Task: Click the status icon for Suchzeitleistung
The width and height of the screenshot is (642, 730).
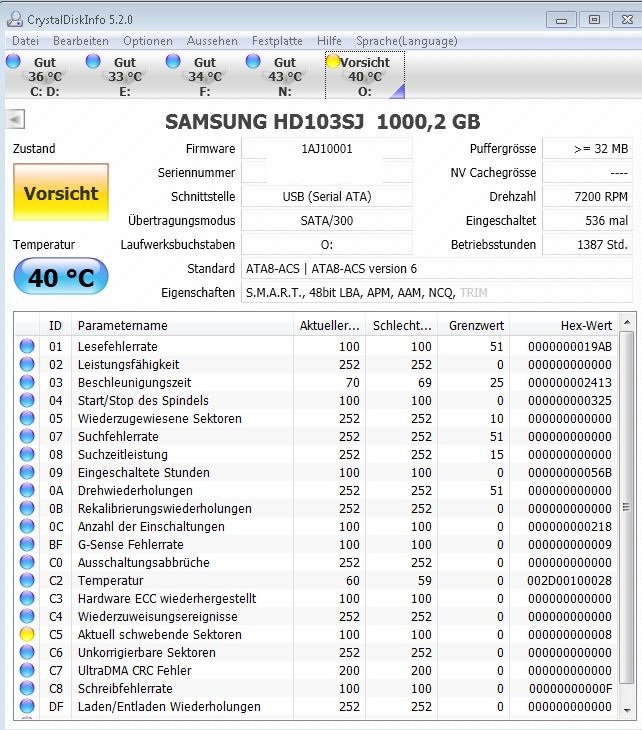Action: [27, 454]
